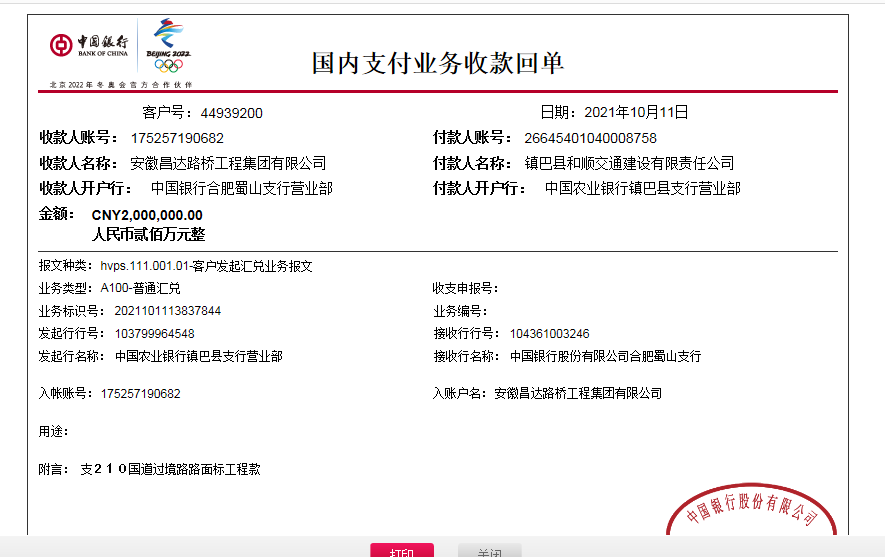Click the amount in words 人民币贰佰万元整
This screenshot has width=885, height=557.
tap(148, 235)
